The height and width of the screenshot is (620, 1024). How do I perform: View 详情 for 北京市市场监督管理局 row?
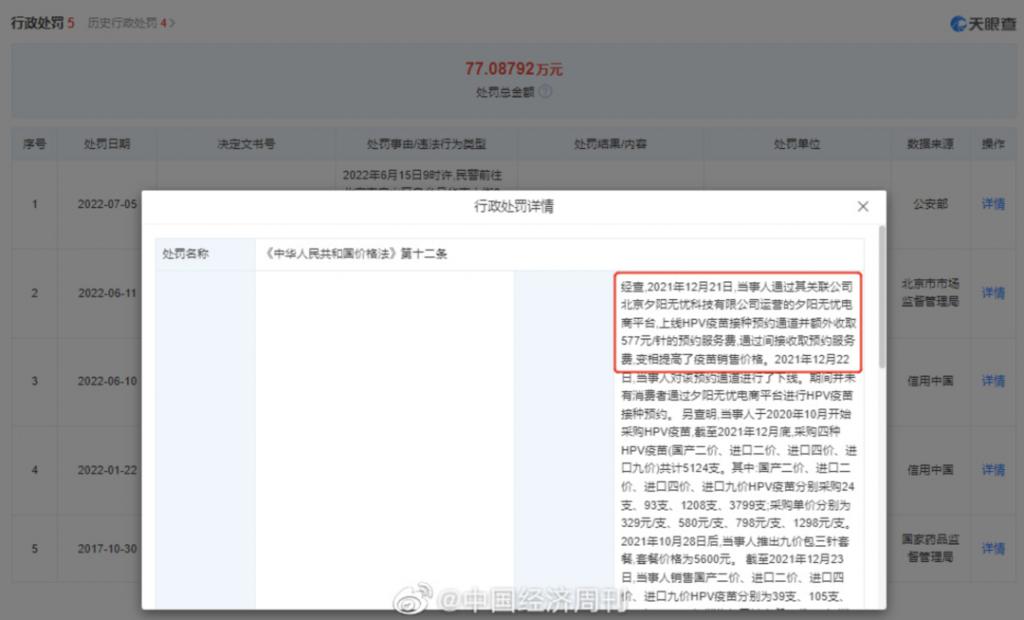pyautogui.click(x=992, y=293)
